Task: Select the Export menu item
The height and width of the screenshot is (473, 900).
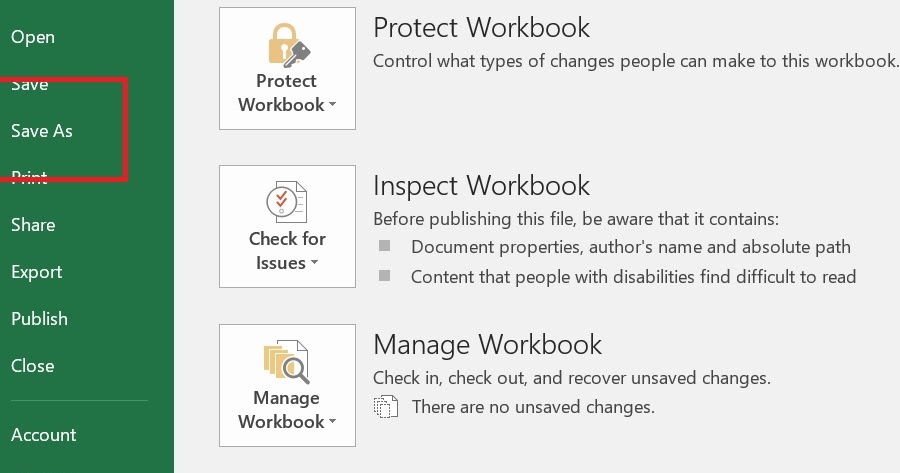Action: pos(36,272)
